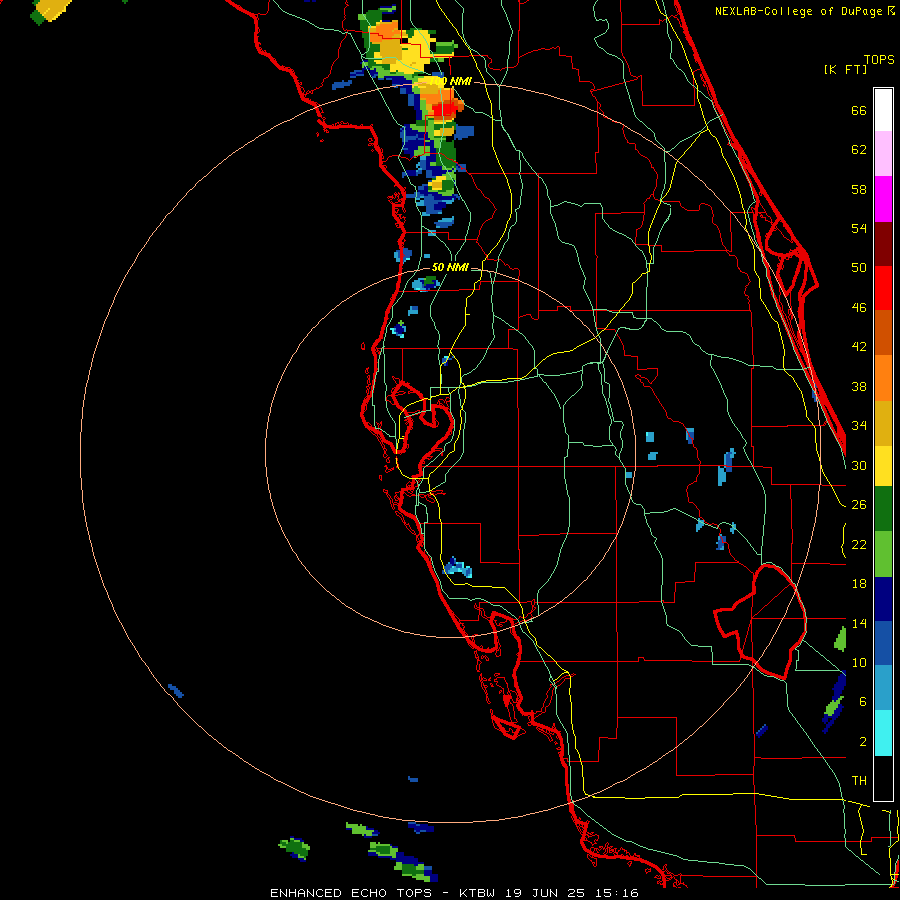Click the "38" legend value
This screenshot has width=900, height=900.
[859, 386]
